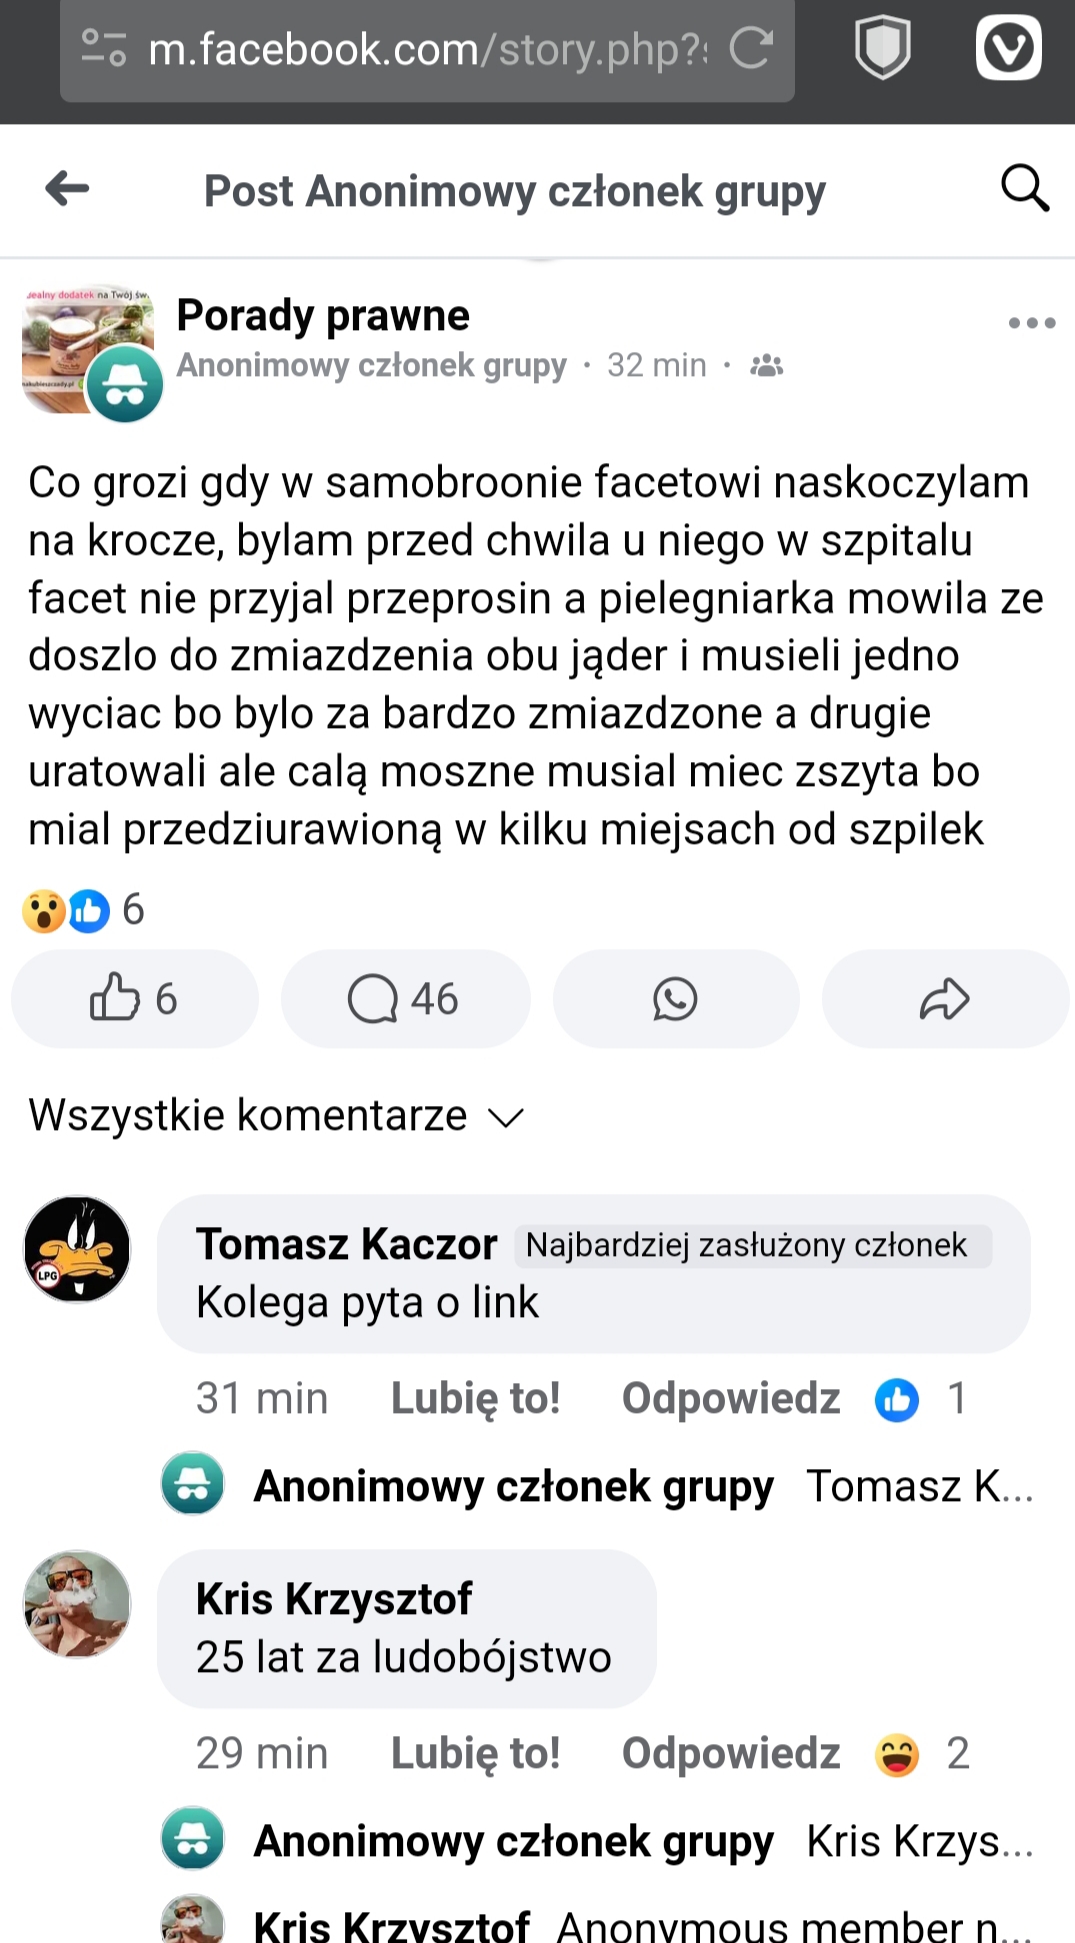Tap the back arrow icon
The width and height of the screenshot is (1075, 1943).
point(68,188)
